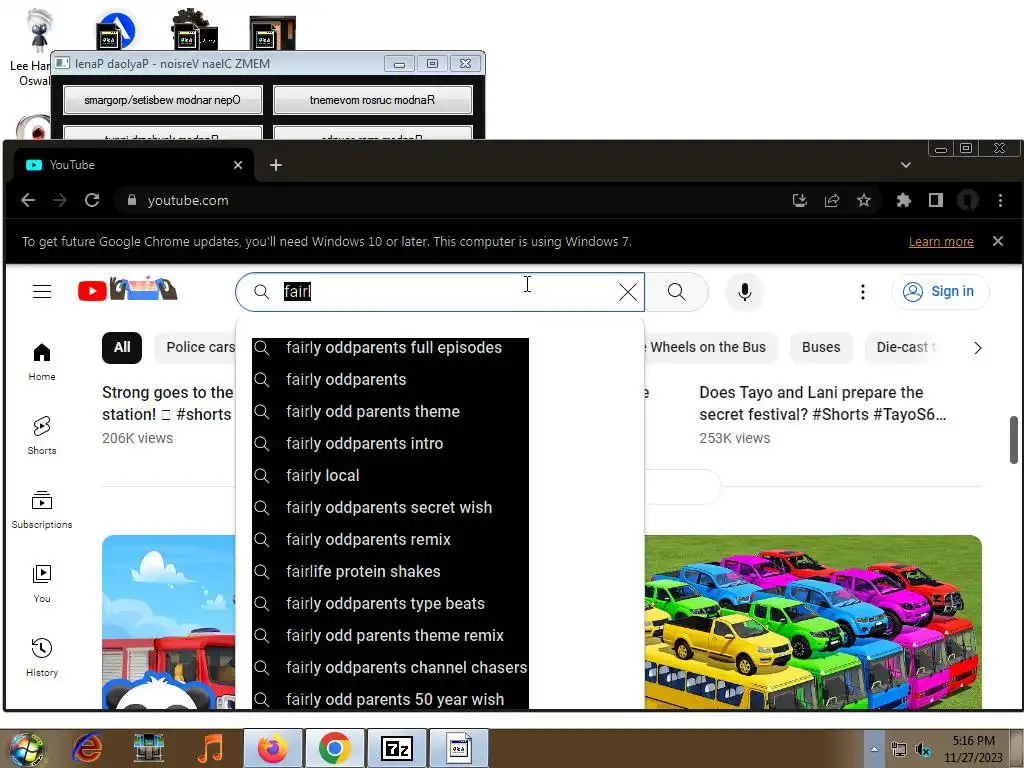Open 'Does Tayo and Lani prepare' video title

point(823,404)
